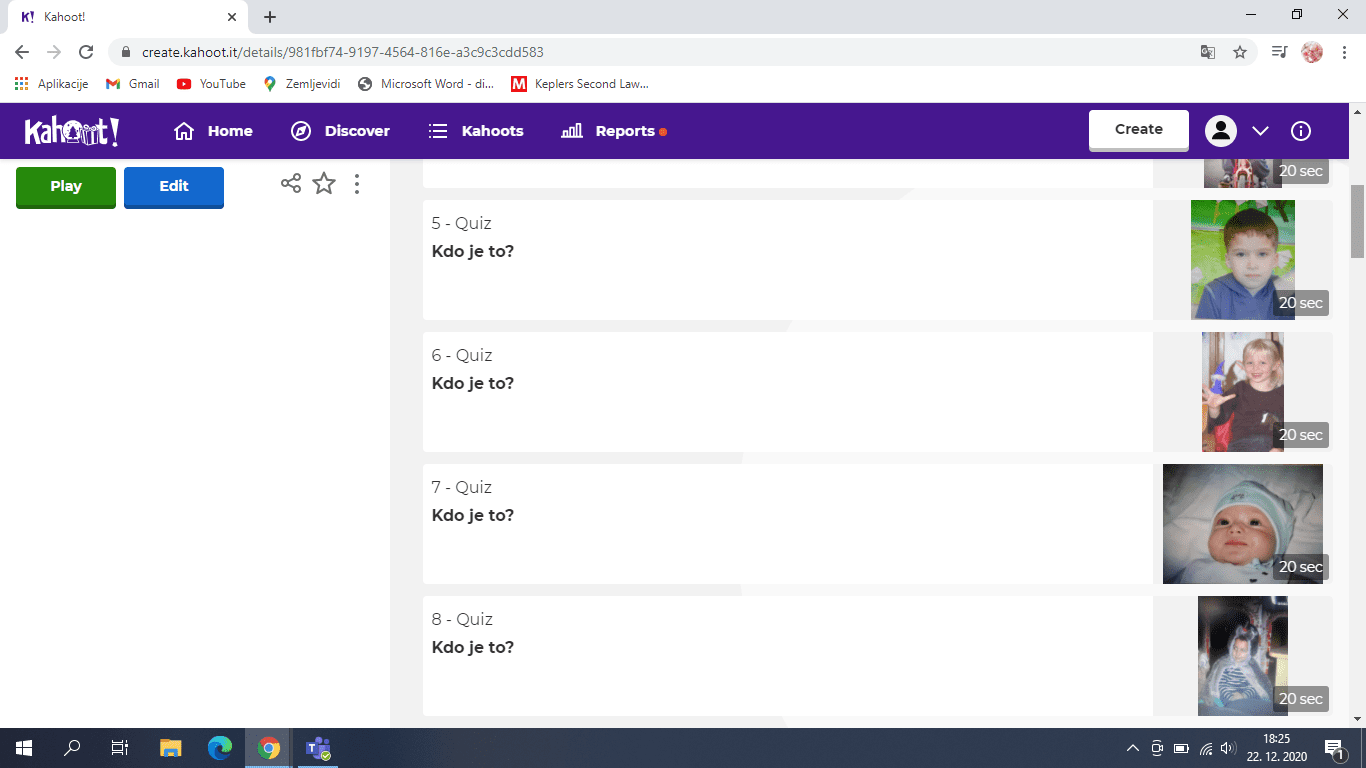Open the Windows Start menu

[24, 748]
